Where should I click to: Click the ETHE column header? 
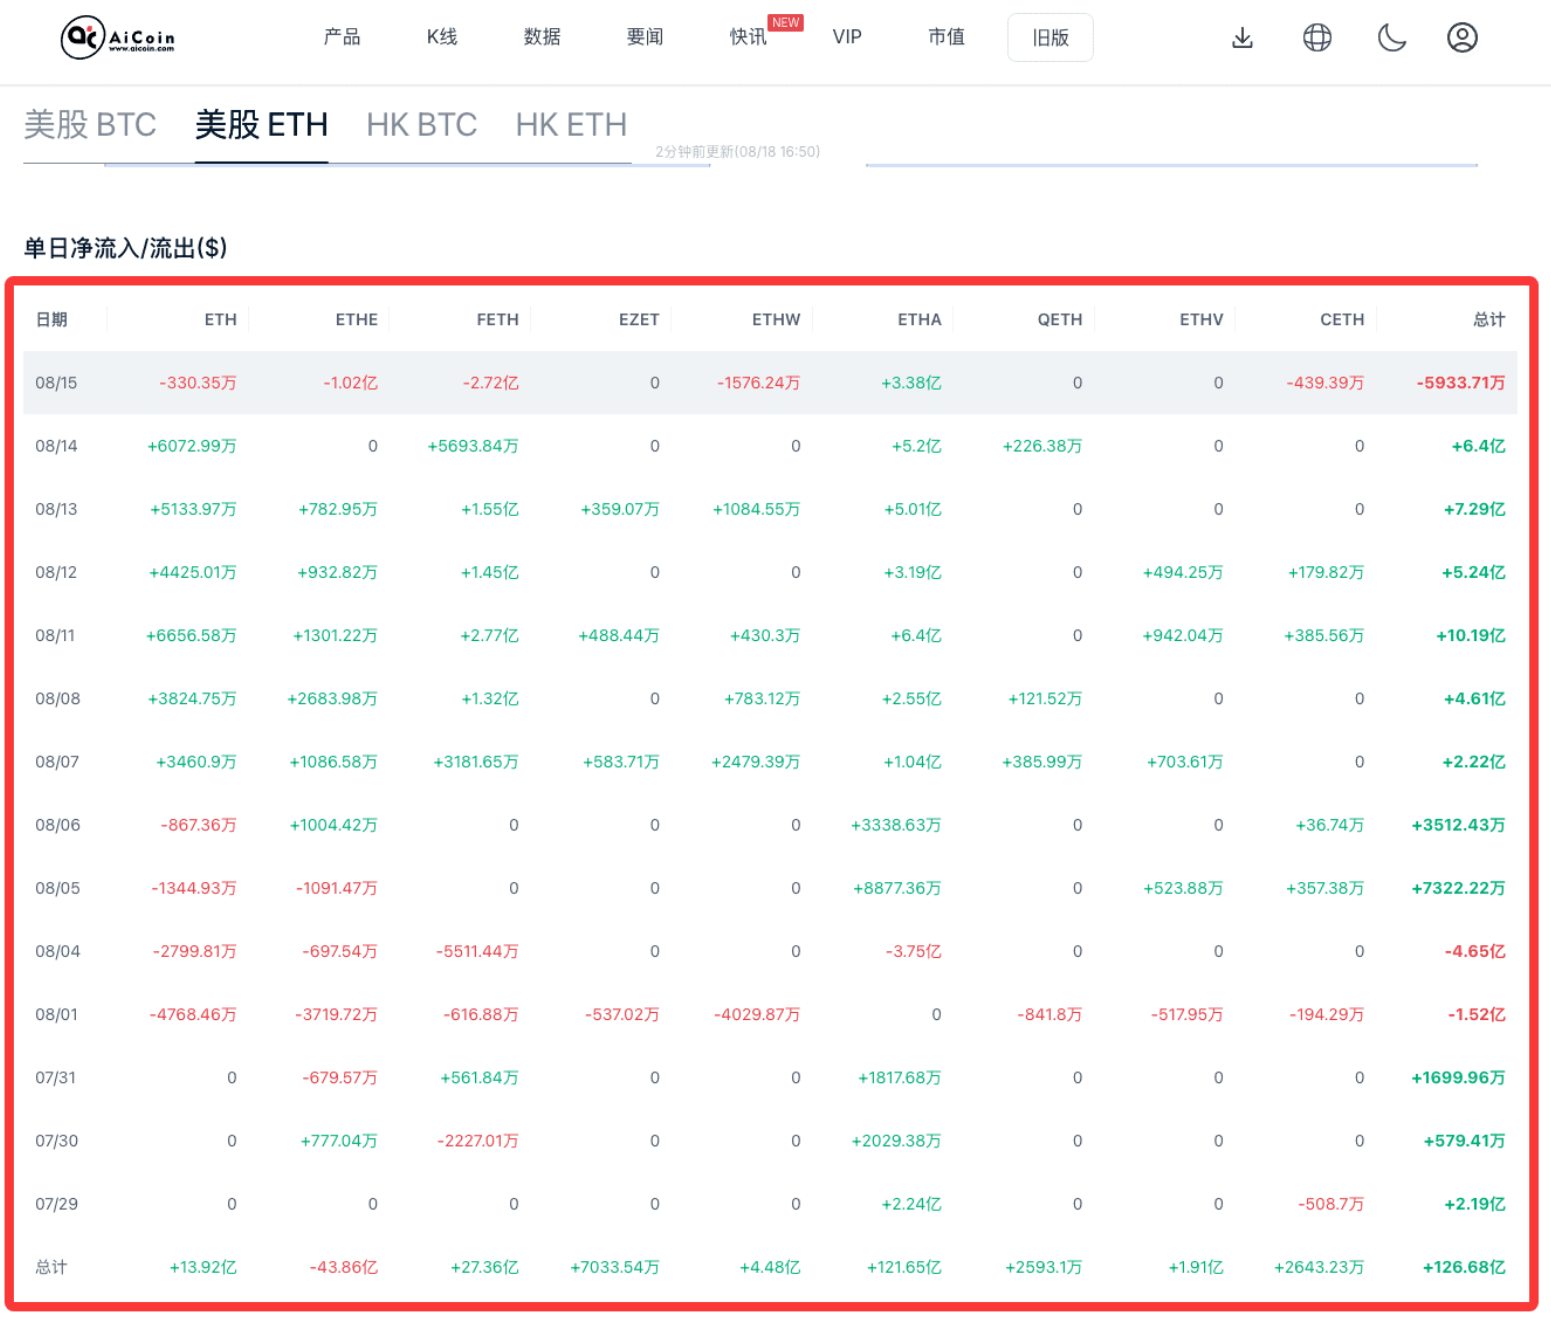[357, 319]
